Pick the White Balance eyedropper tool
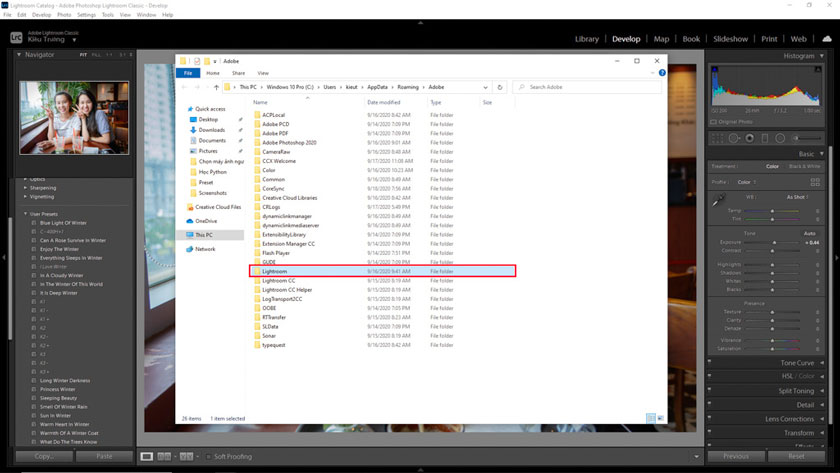This screenshot has width=840, height=473. [x=718, y=201]
